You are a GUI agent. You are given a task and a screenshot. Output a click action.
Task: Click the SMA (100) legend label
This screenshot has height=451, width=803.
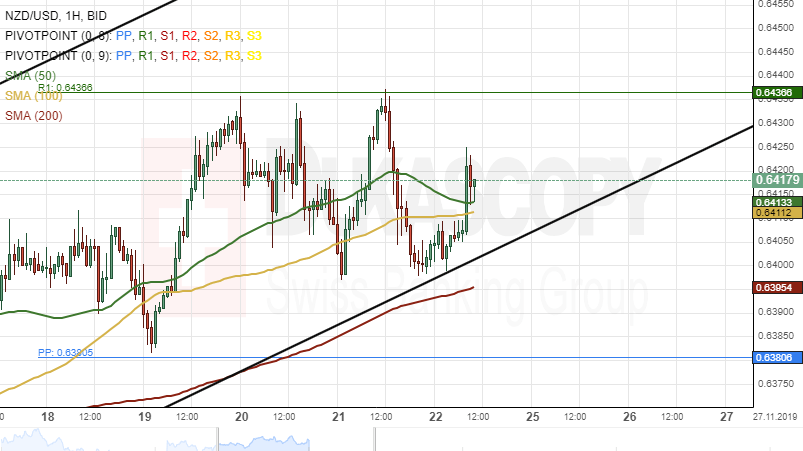click(x=33, y=96)
